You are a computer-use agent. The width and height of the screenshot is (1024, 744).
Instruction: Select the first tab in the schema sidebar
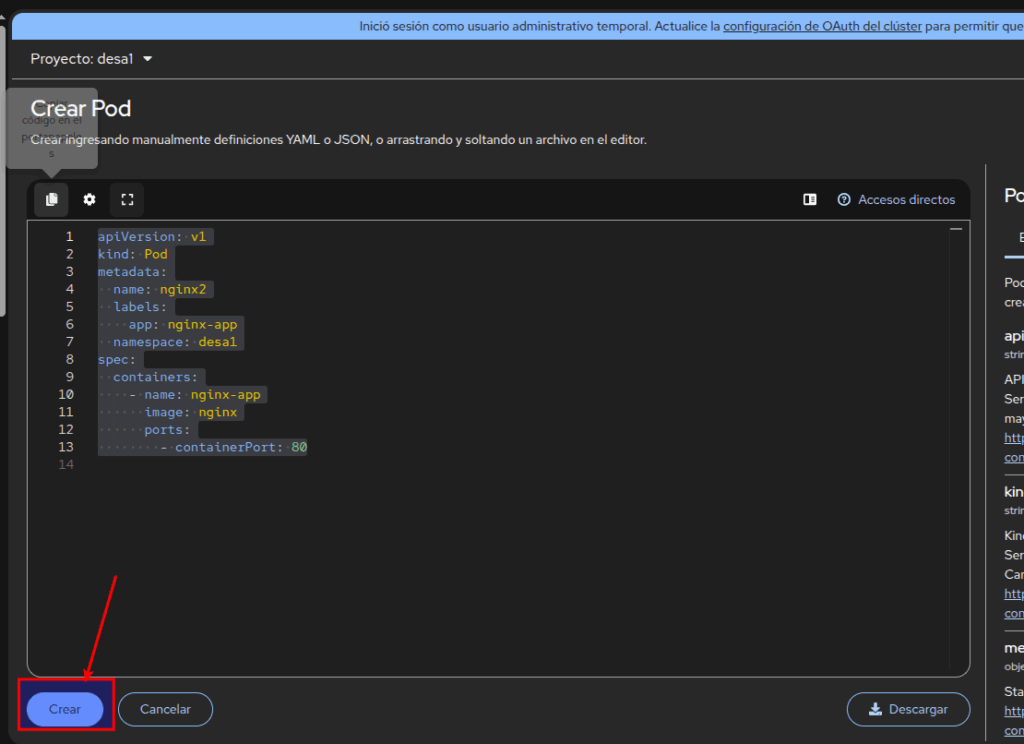point(1018,237)
